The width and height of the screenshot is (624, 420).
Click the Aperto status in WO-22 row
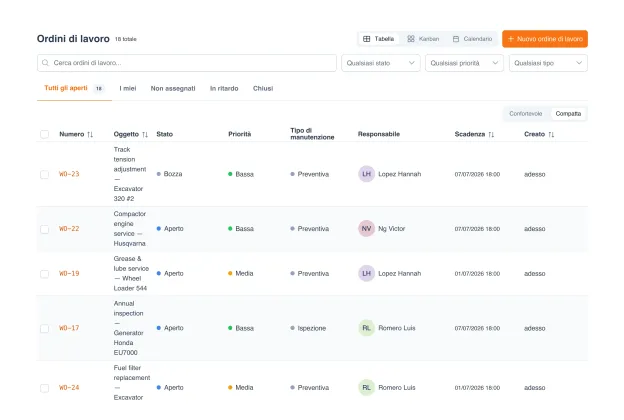(170, 229)
